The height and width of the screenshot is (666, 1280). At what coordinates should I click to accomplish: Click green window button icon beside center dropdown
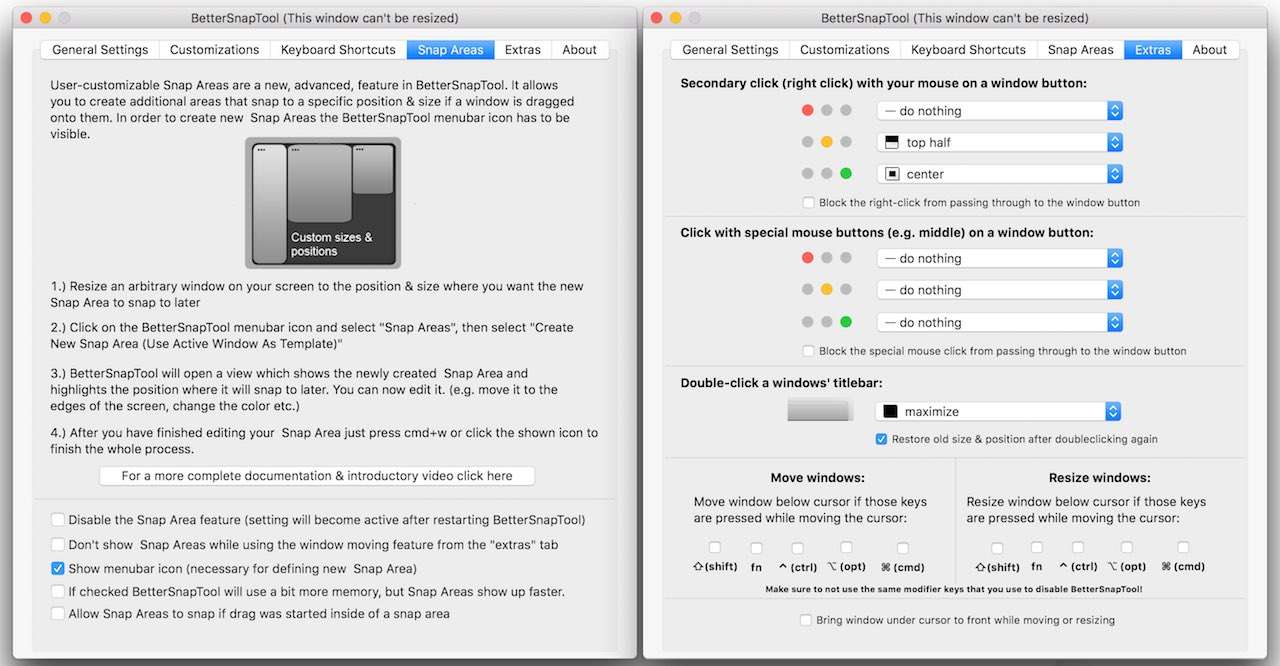point(846,174)
